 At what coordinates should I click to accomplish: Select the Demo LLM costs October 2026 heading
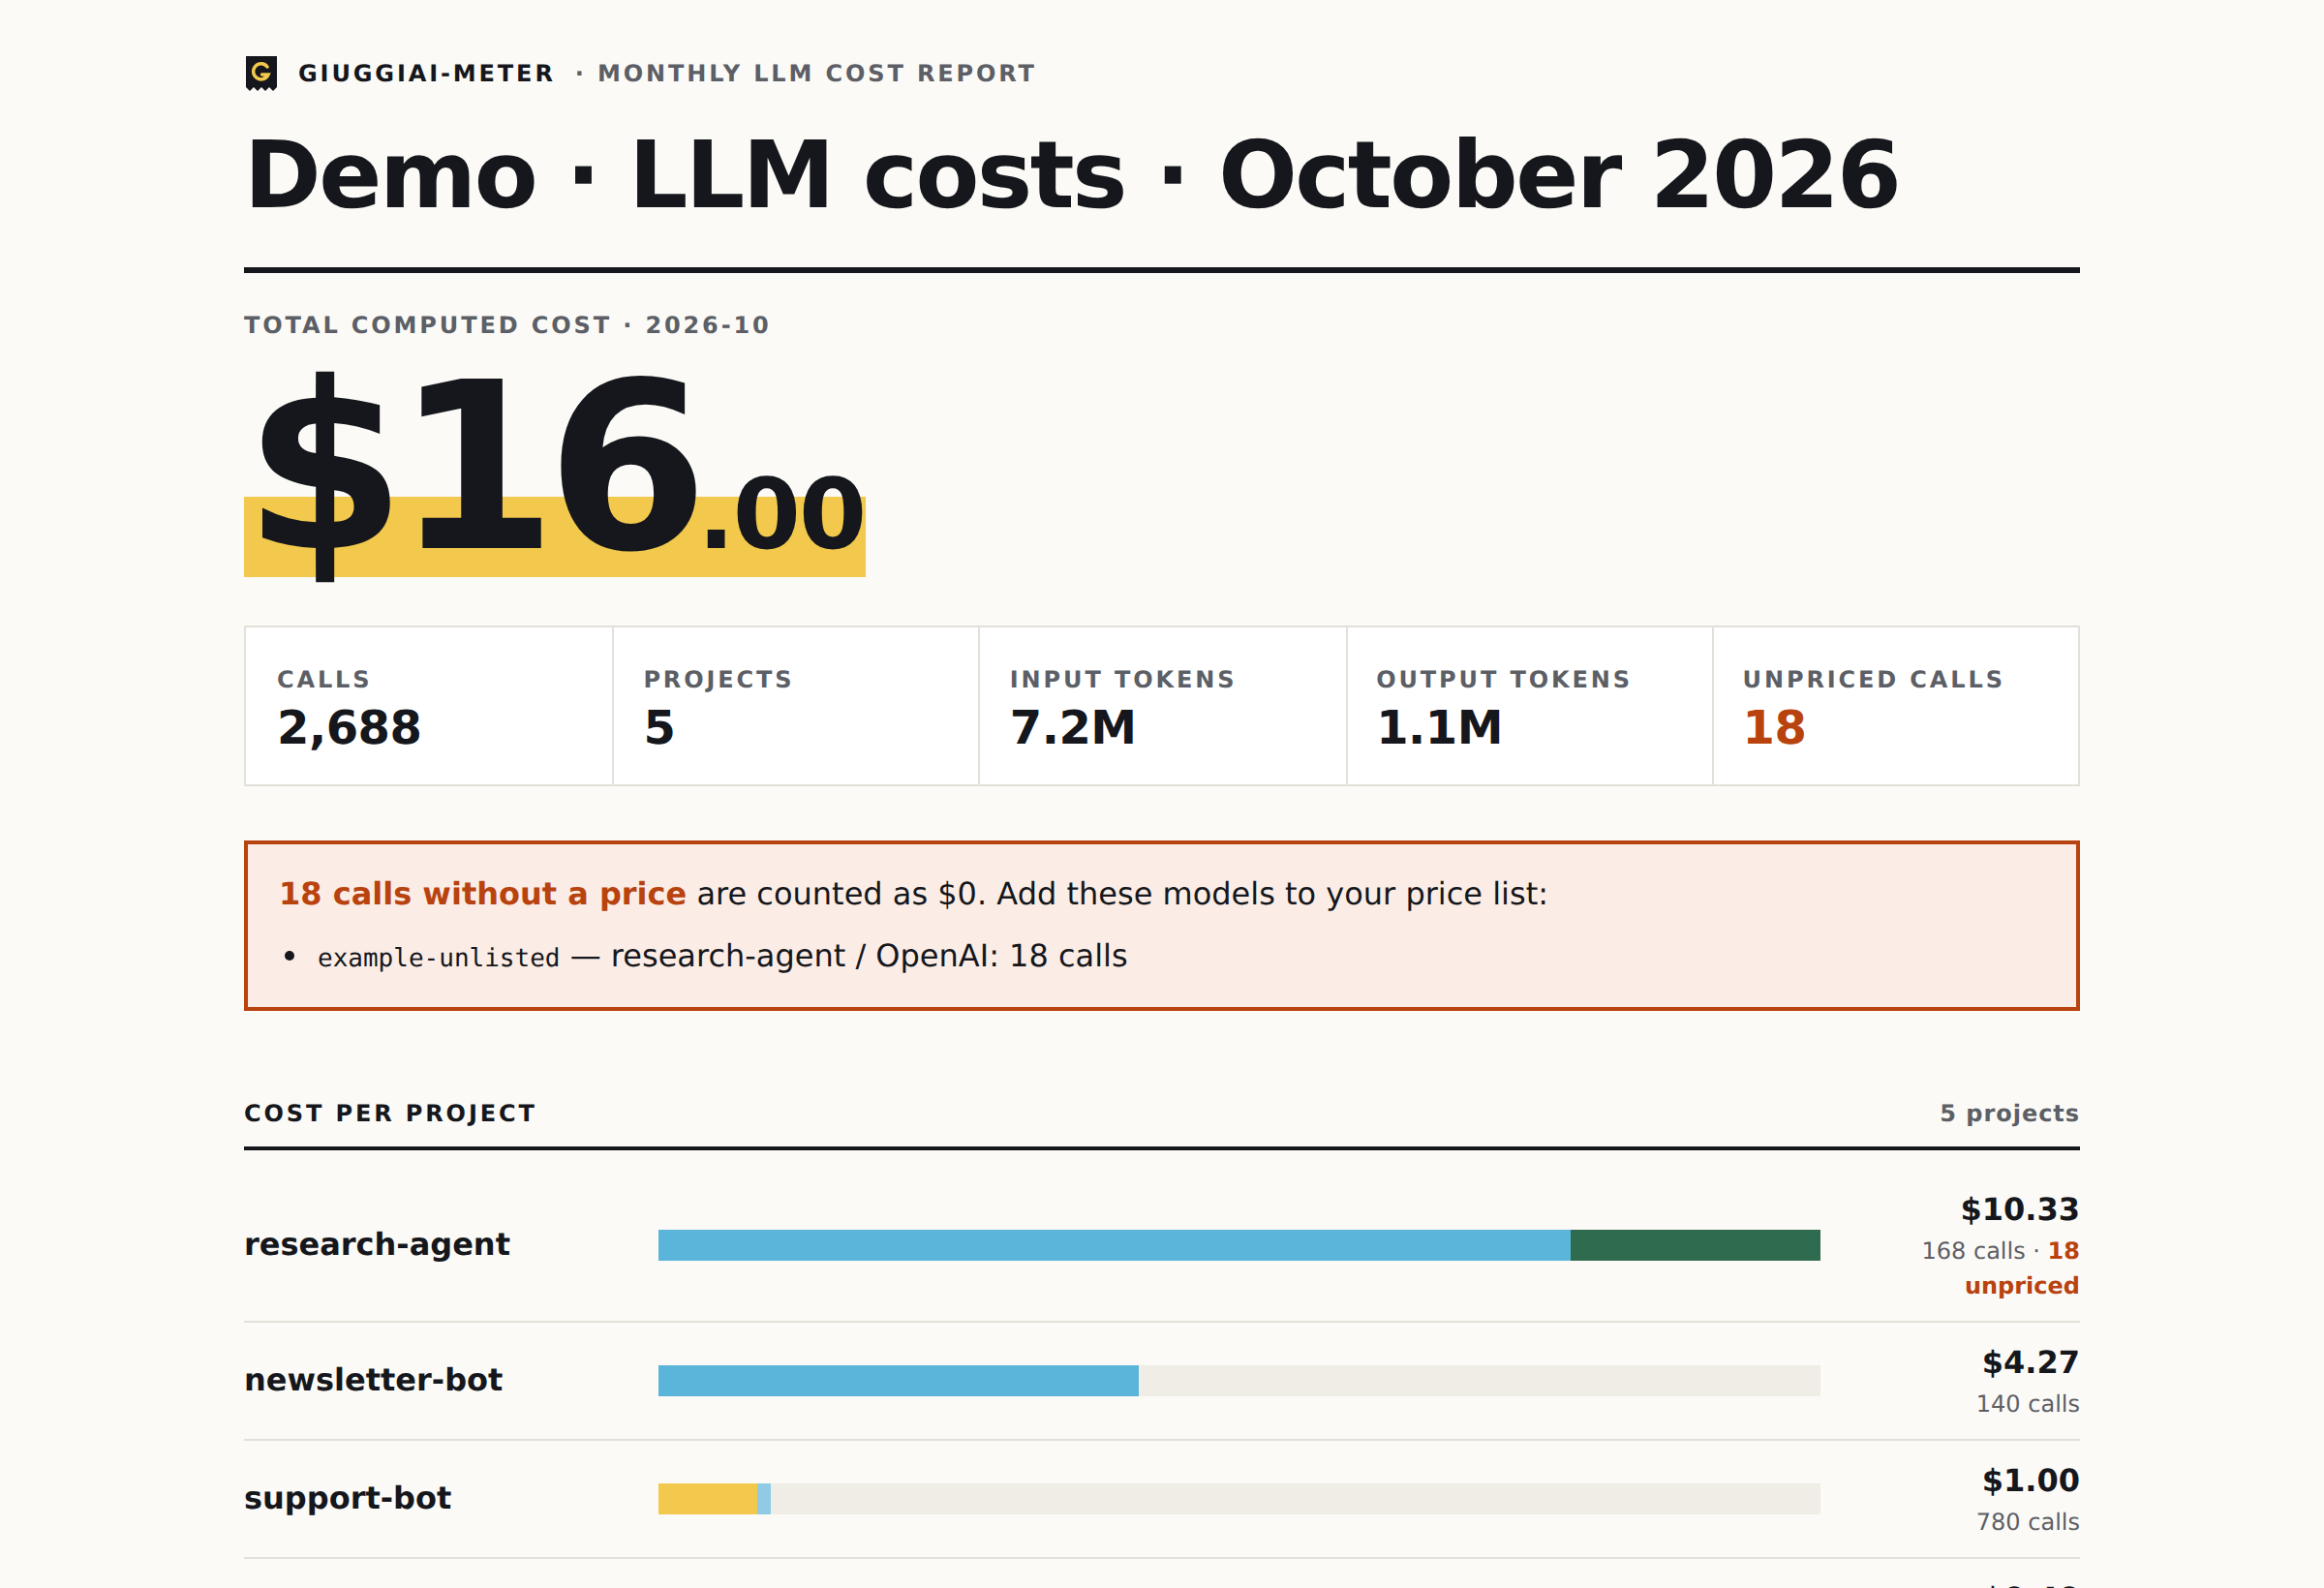click(x=1071, y=175)
